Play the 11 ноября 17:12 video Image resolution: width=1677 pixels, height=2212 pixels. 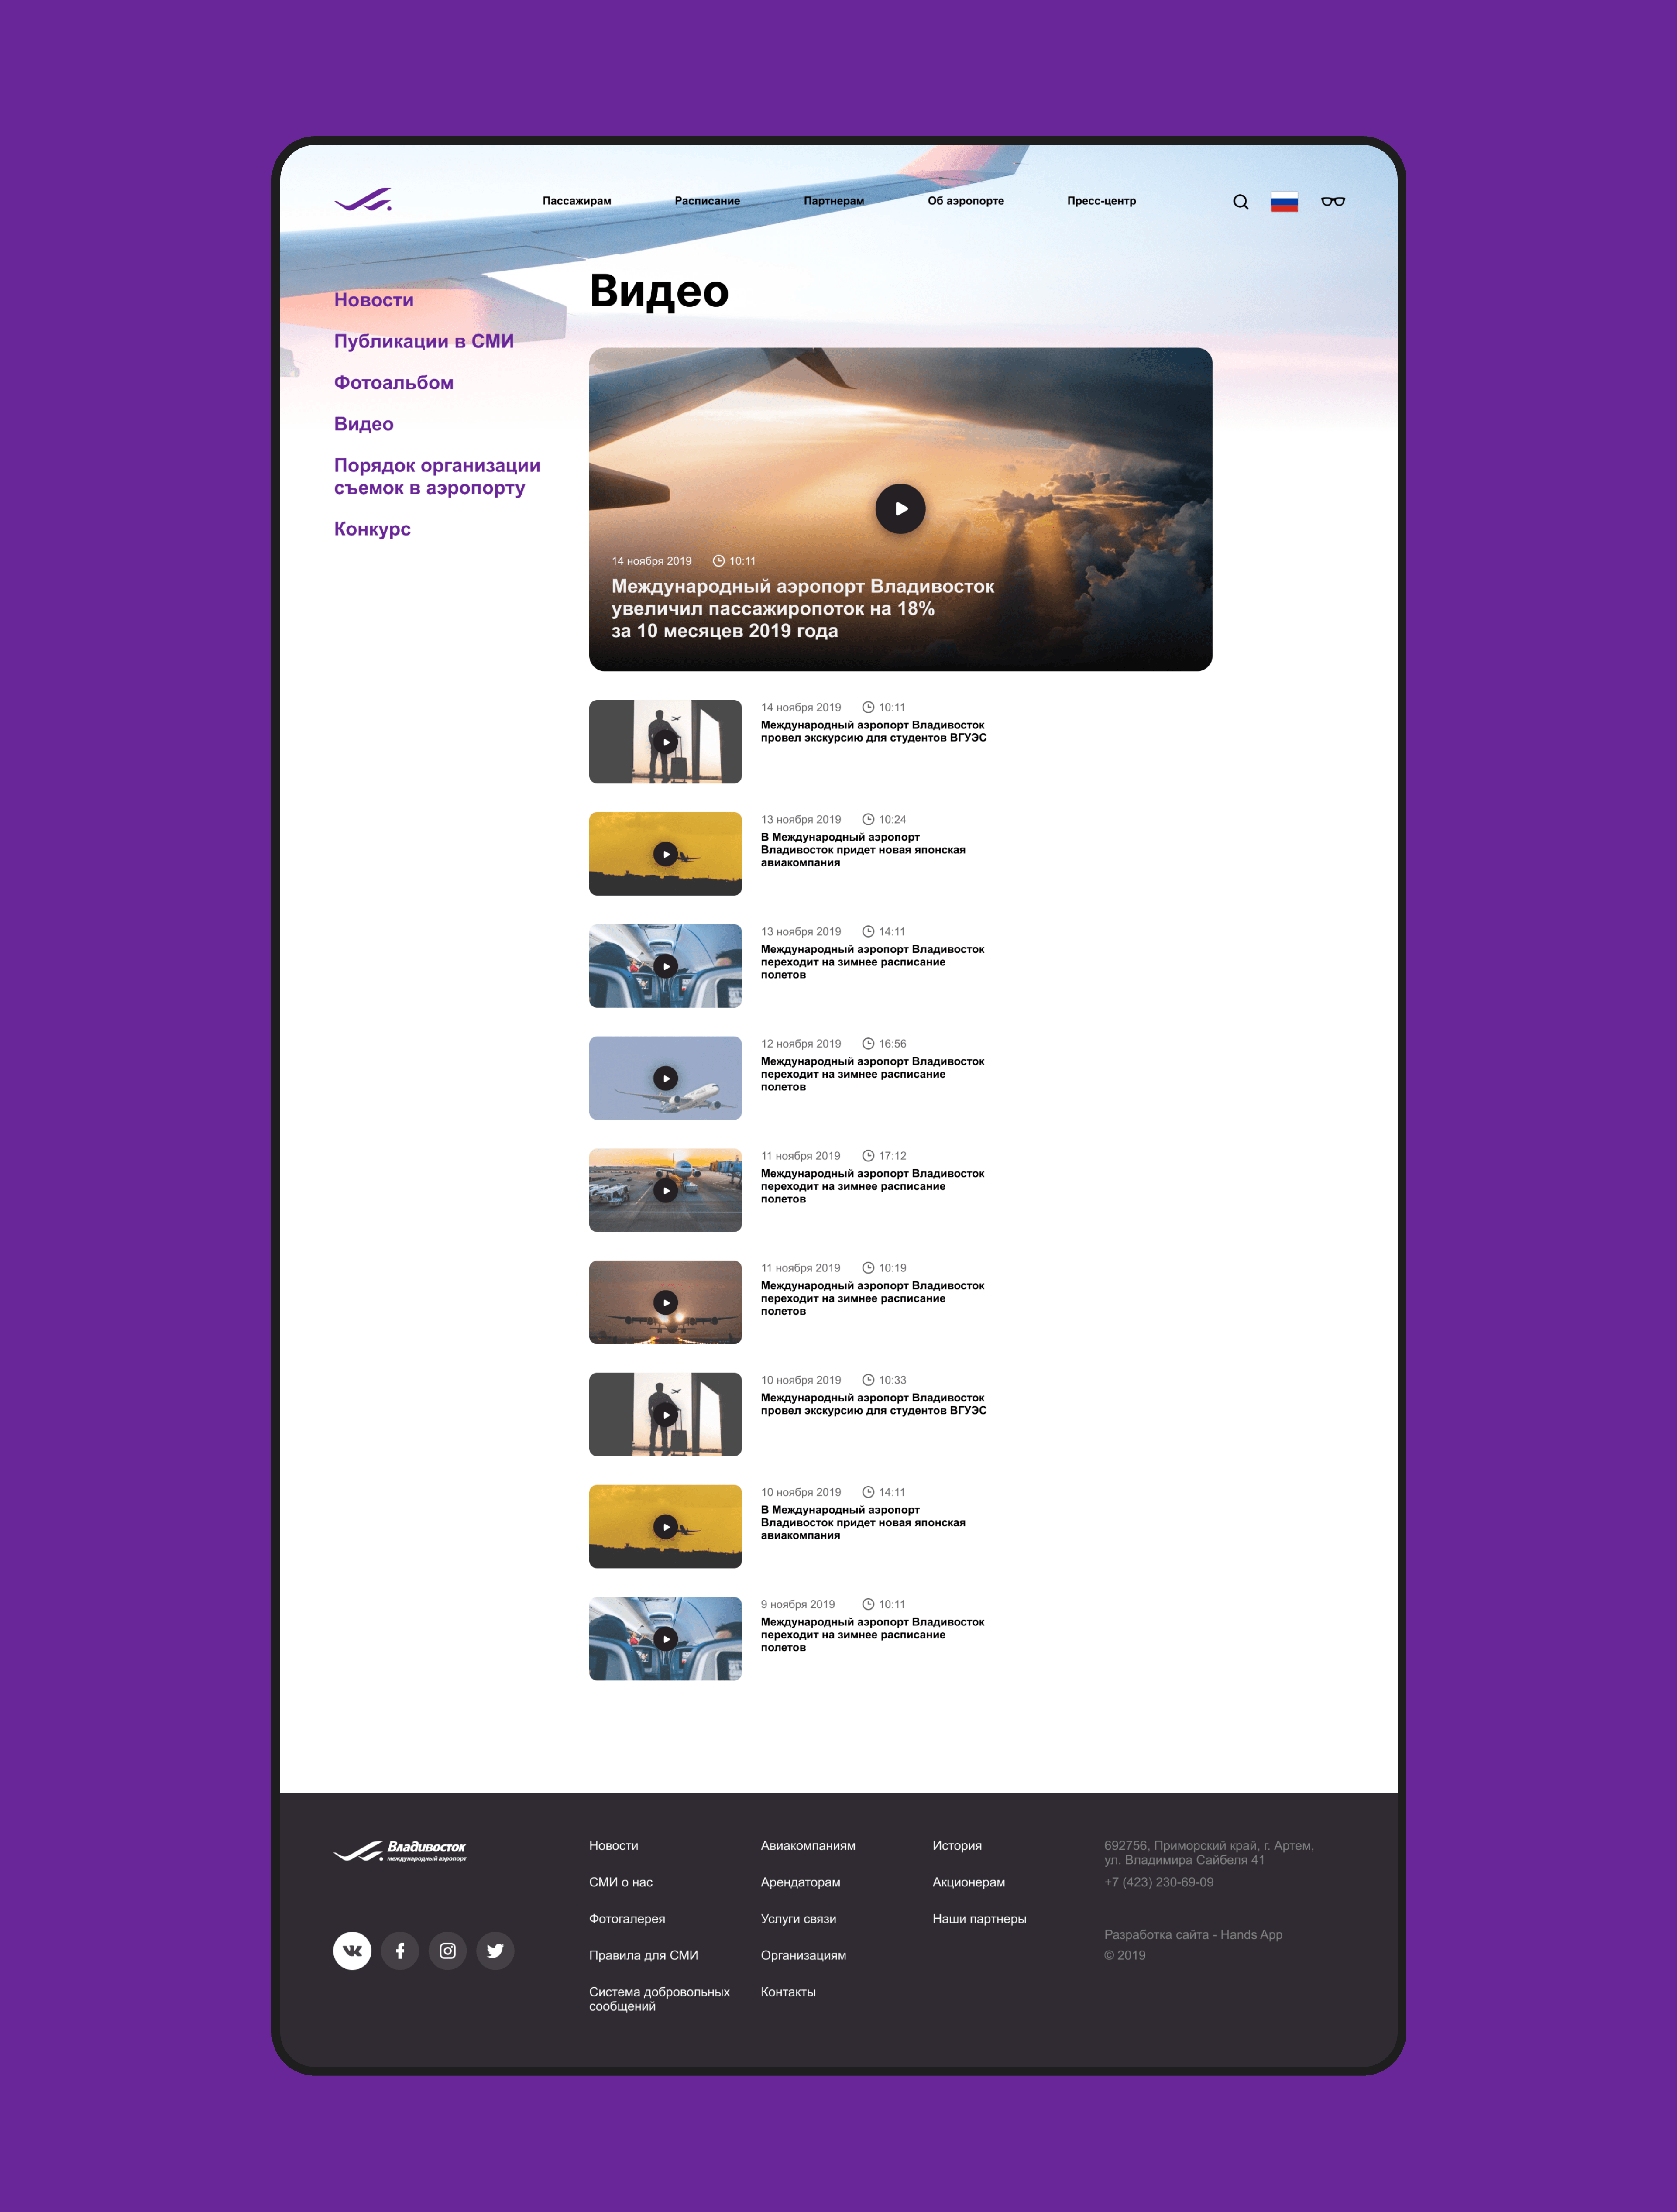tap(665, 1190)
